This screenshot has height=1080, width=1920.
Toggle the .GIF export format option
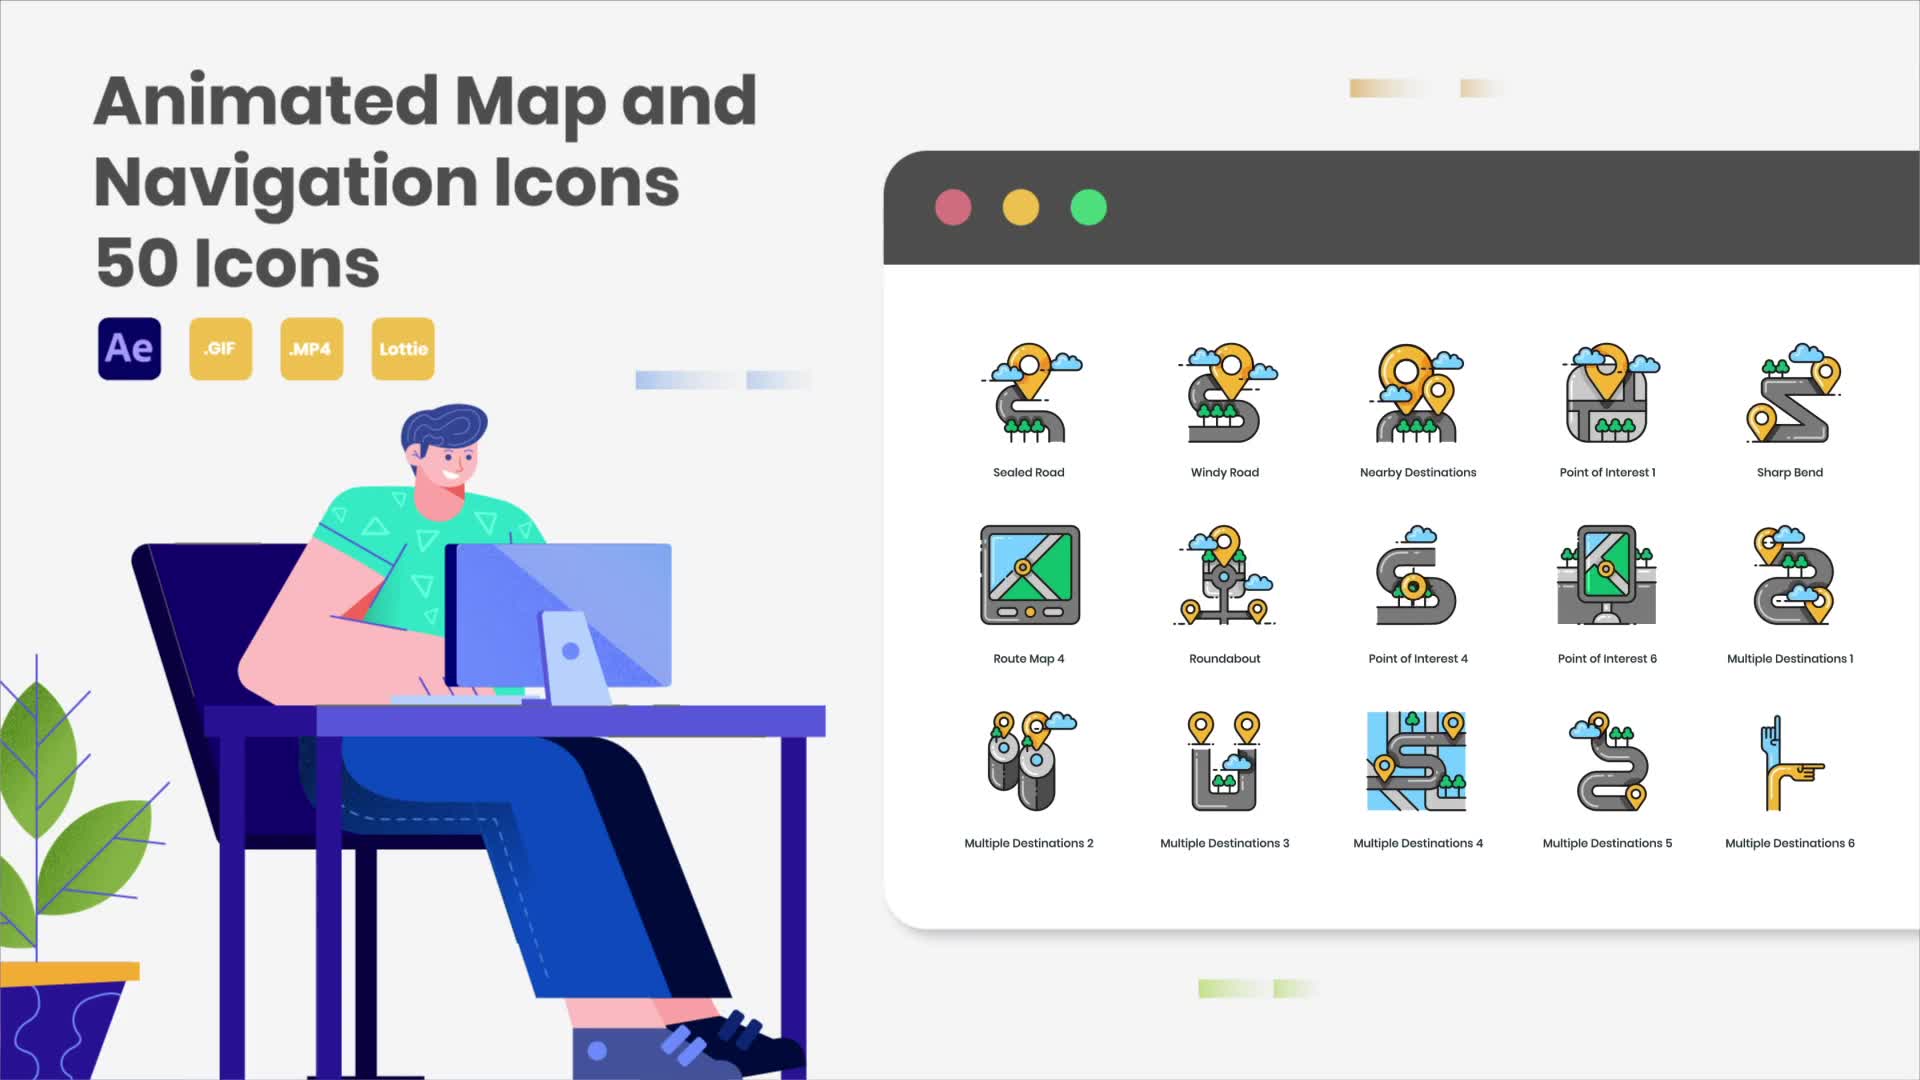[219, 348]
